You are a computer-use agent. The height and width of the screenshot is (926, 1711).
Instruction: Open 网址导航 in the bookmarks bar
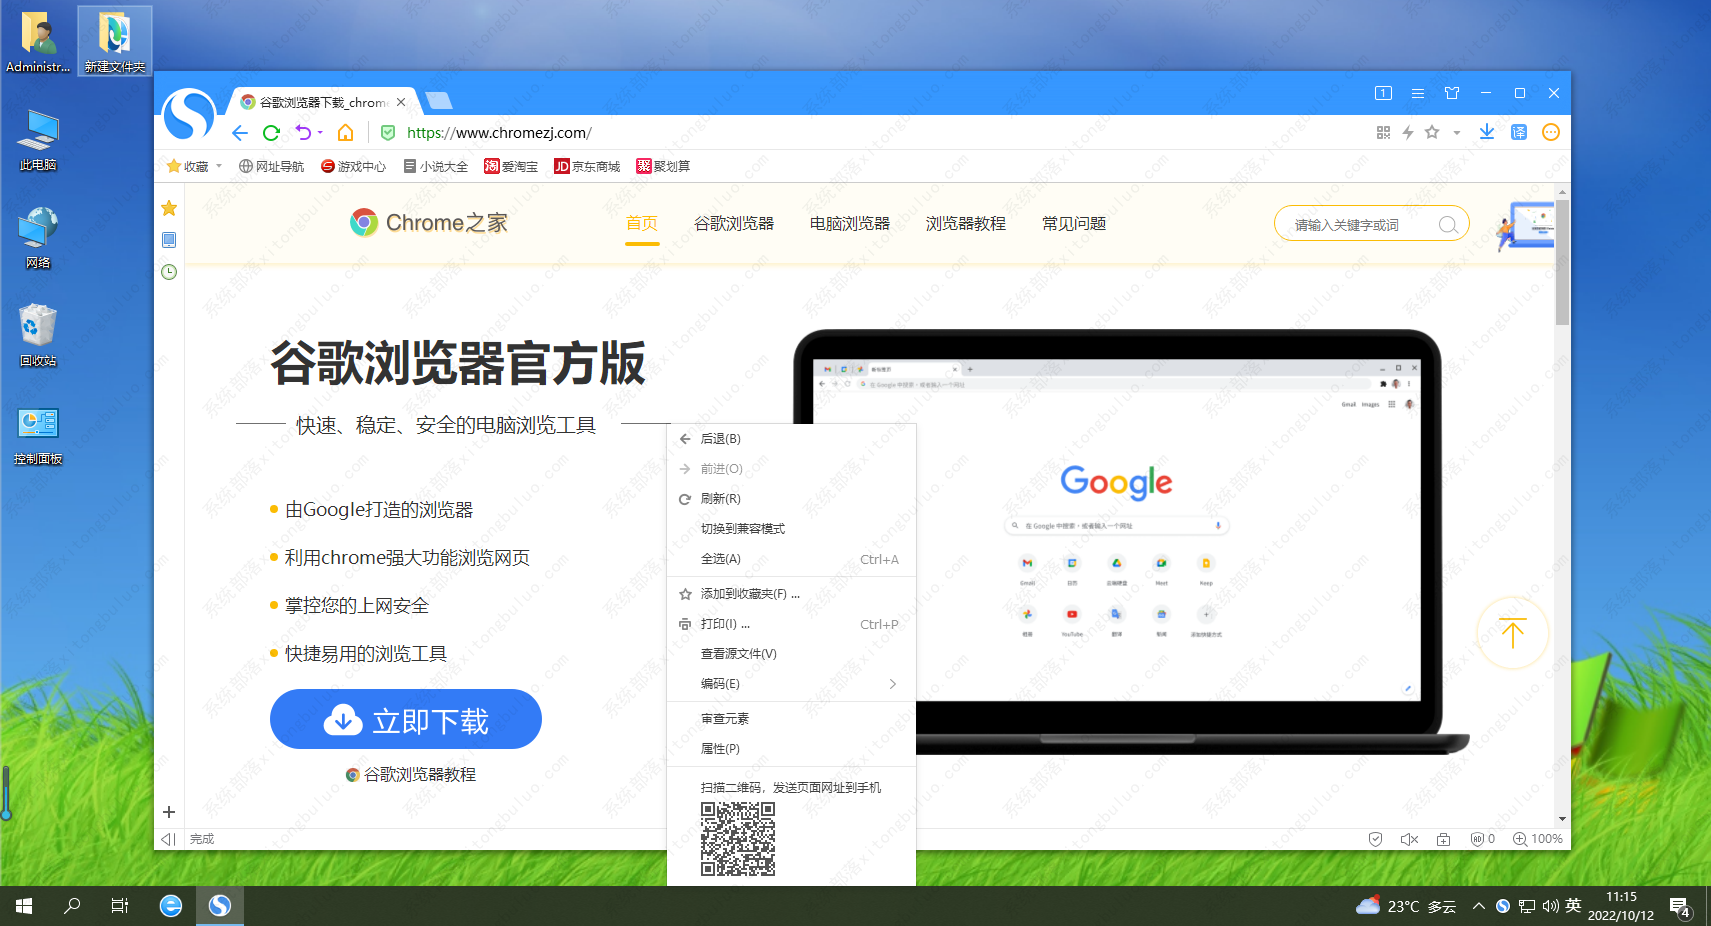pyautogui.click(x=271, y=166)
